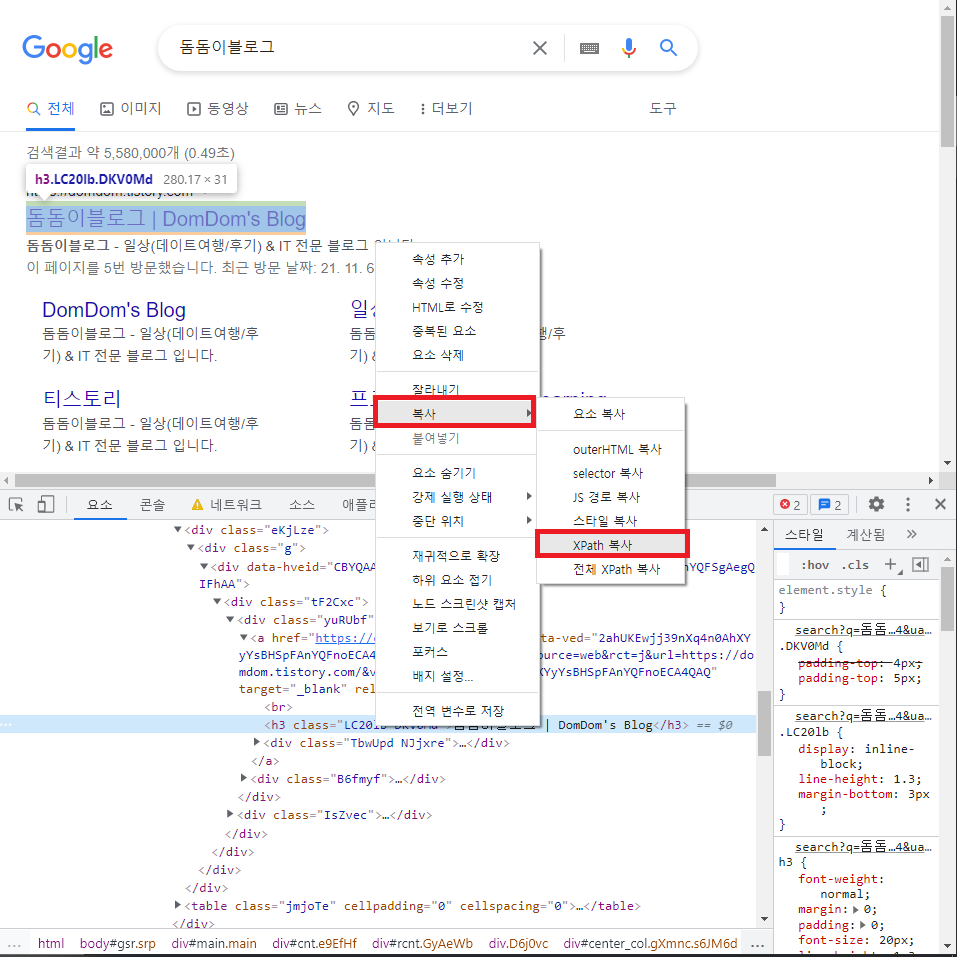Toggle device toolbar icon in DevTools
Screen dimensions: 957x957
[46, 504]
